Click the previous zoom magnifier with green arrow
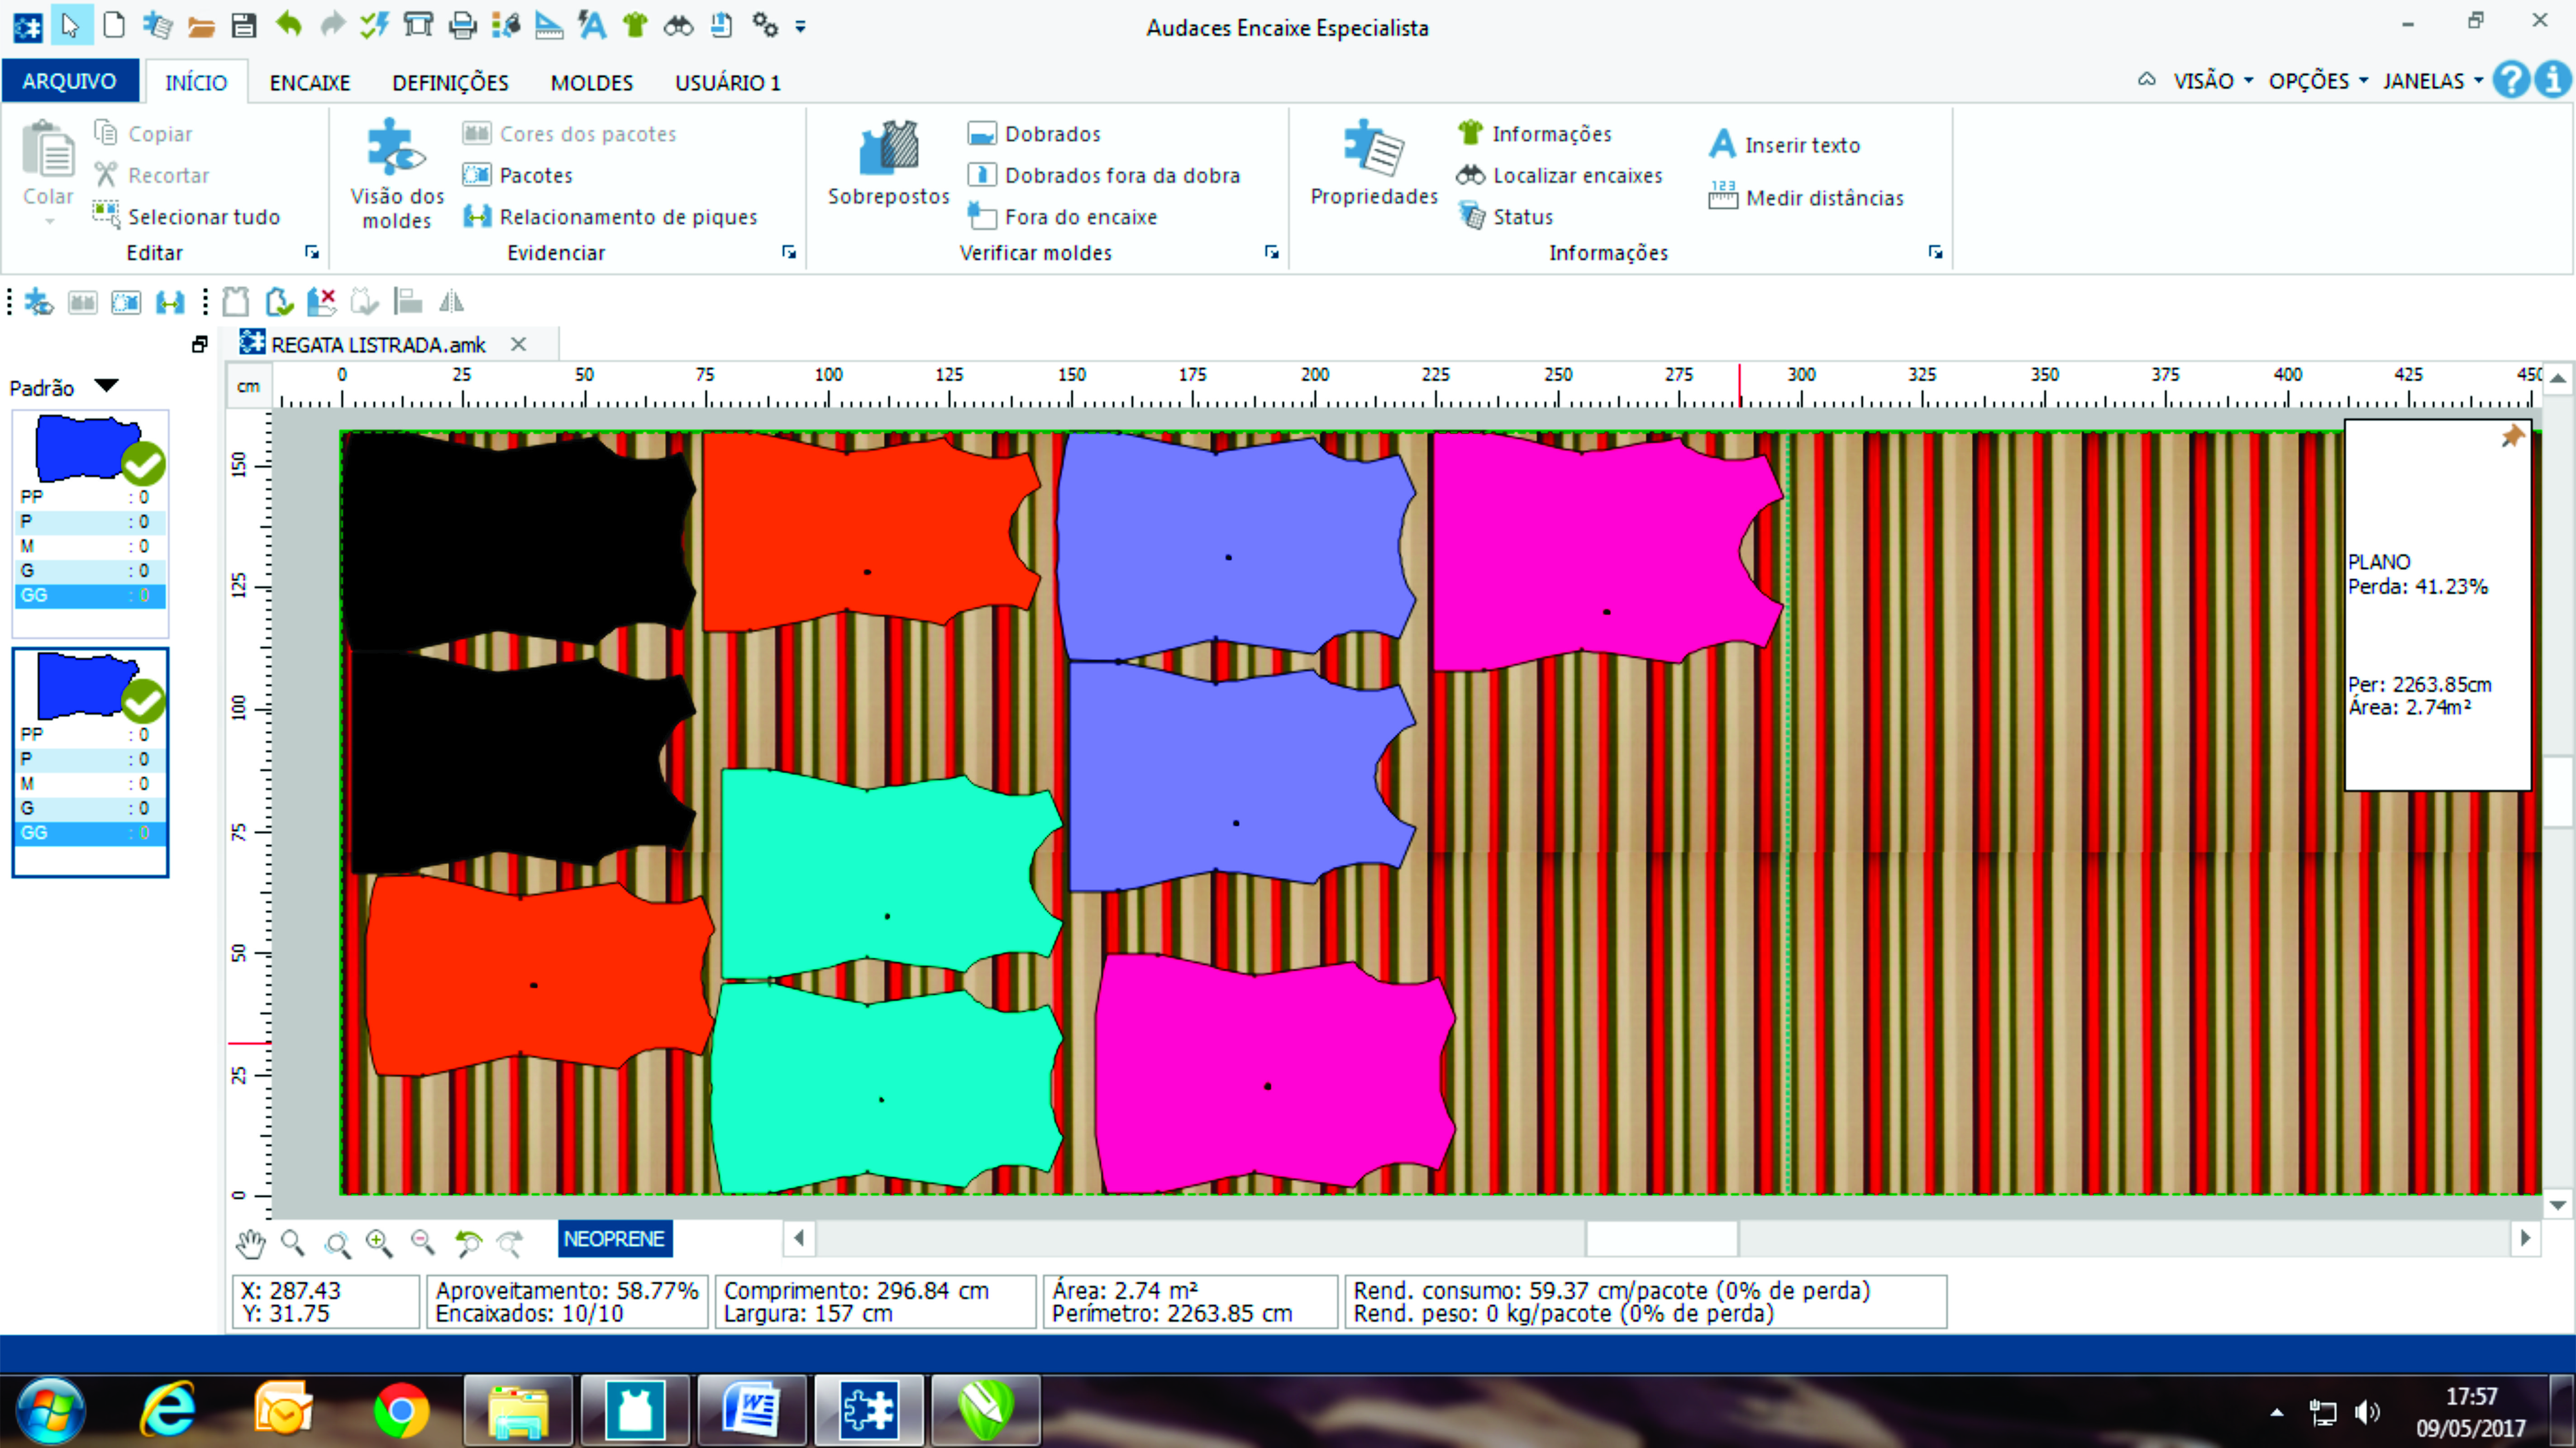 pyautogui.click(x=468, y=1243)
